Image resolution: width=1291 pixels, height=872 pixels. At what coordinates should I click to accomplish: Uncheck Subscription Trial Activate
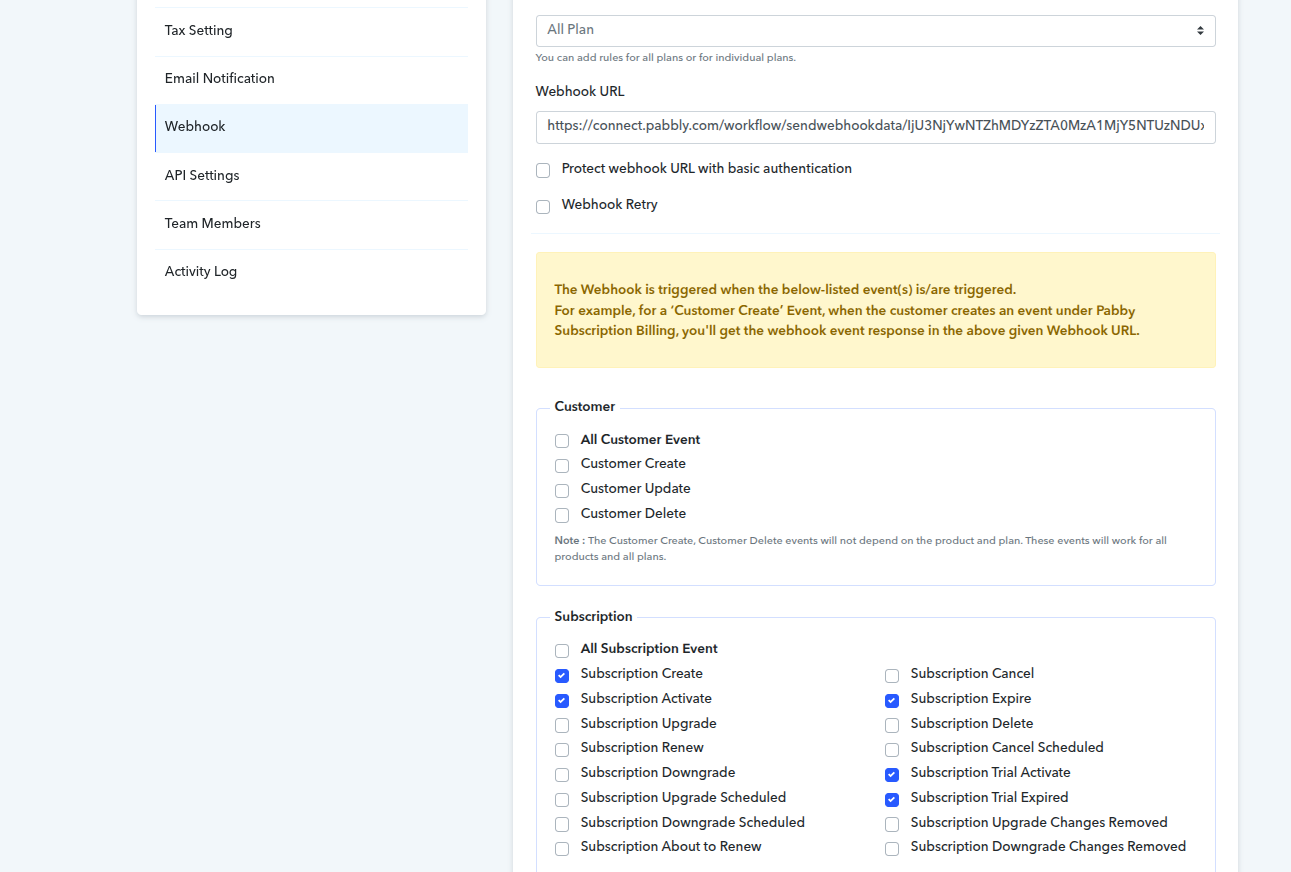[x=892, y=774]
